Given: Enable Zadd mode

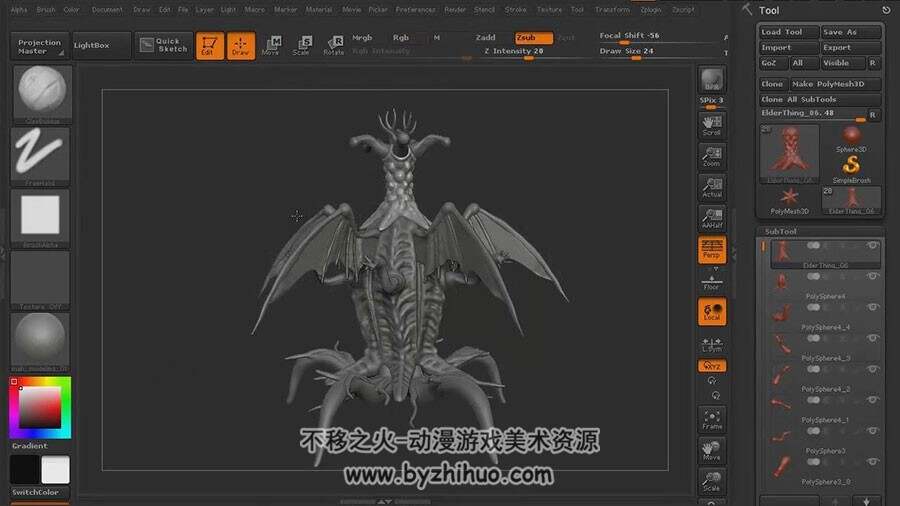Looking at the screenshot, I should [x=486, y=37].
